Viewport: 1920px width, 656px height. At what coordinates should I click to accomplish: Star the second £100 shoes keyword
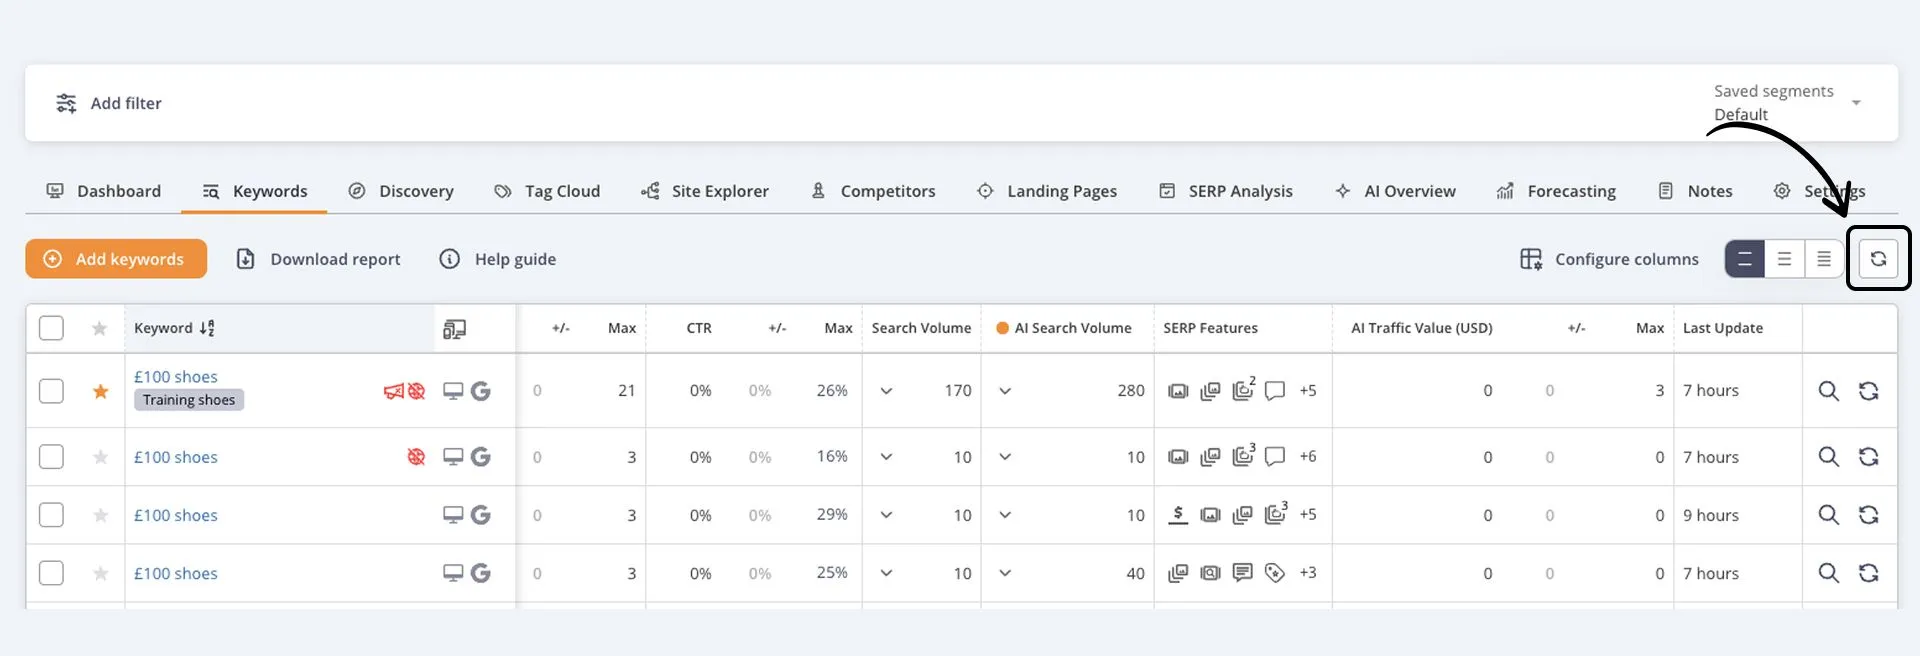pos(100,457)
